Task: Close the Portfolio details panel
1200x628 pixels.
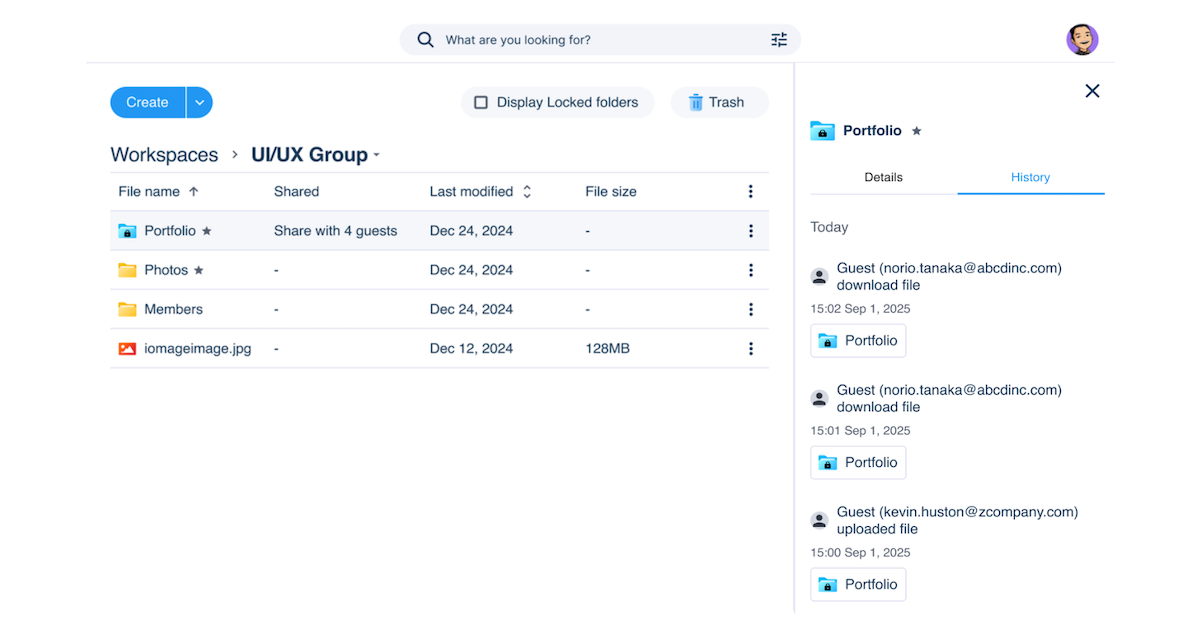Action: (1092, 91)
